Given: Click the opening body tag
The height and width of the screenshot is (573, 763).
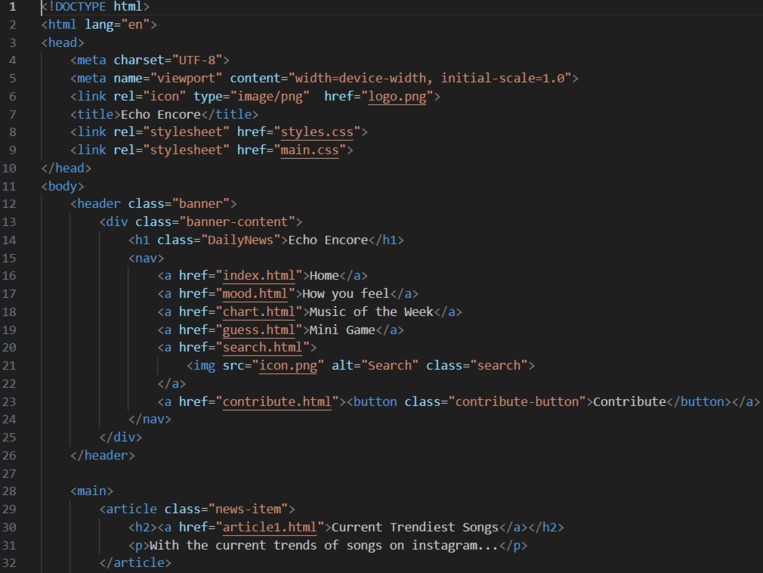Looking at the screenshot, I should point(62,186).
